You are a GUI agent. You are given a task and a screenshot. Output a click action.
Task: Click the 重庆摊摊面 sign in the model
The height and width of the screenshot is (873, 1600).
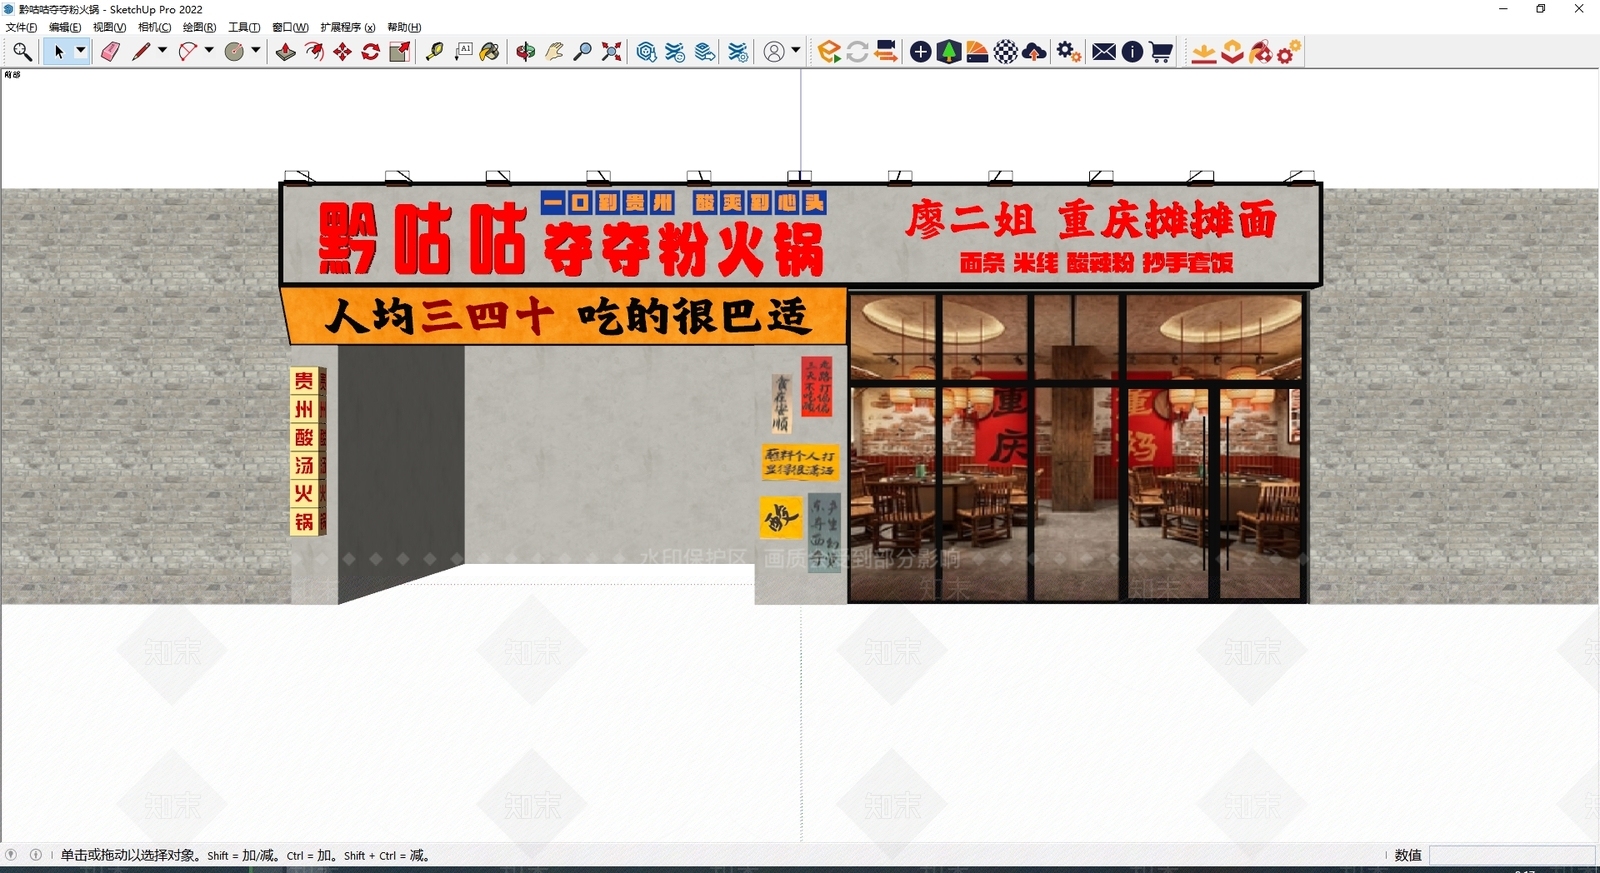pyautogui.click(x=1167, y=219)
